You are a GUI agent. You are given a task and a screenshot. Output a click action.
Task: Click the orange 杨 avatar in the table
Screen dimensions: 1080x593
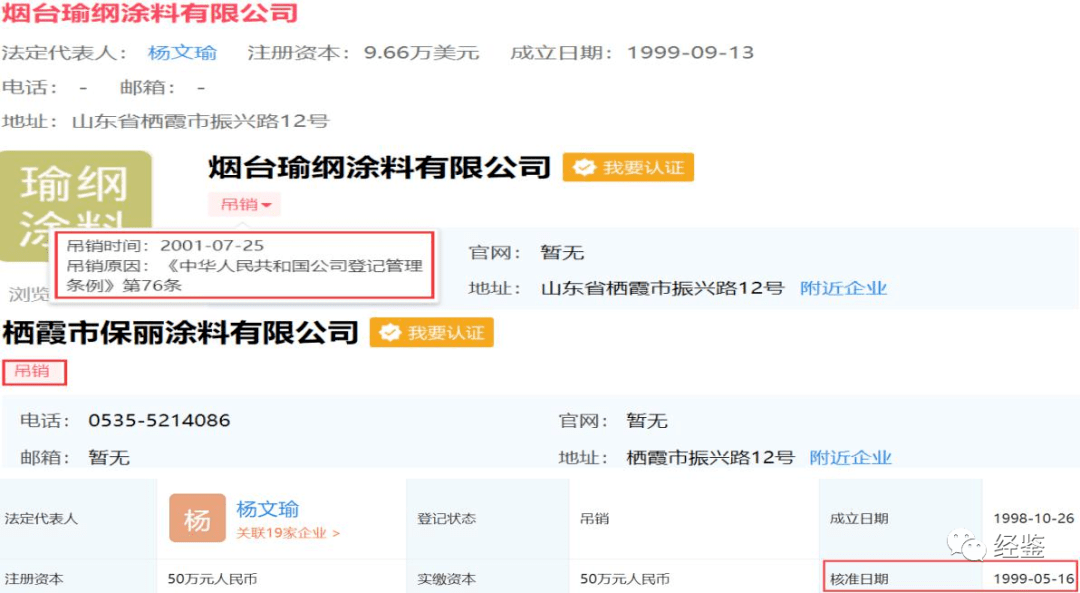pyautogui.click(x=197, y=518)
